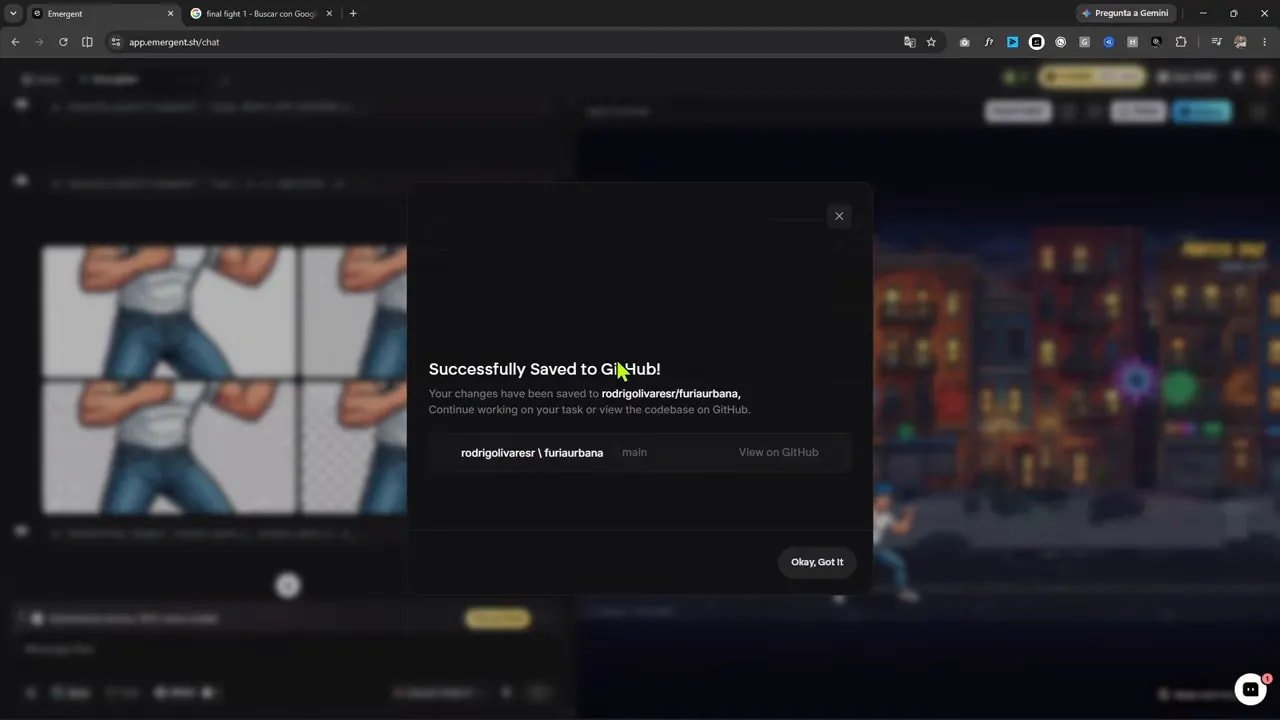The height and width of the screenshot is (720, 1280).
Task: Open the gray H extension icon
Action: tap(1133, 42)
